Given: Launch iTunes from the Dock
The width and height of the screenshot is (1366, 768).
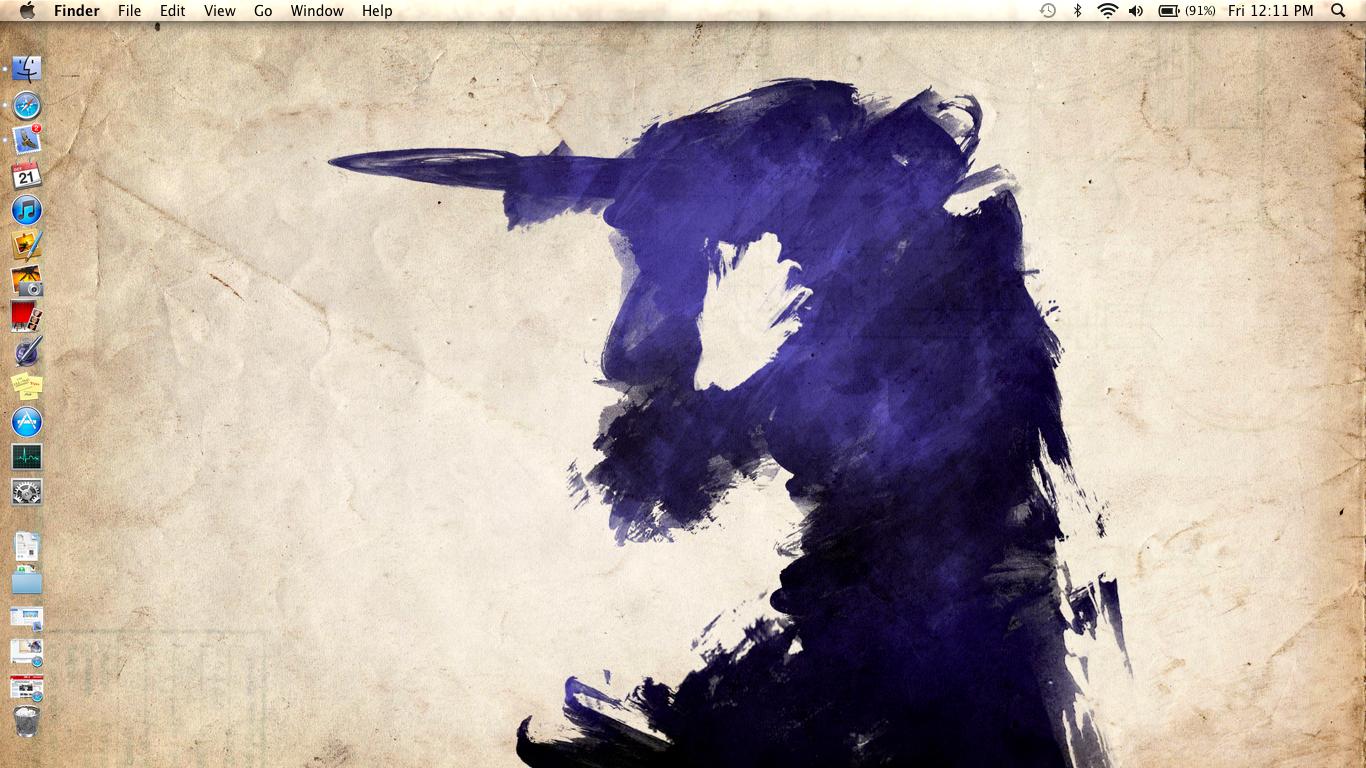Looking at the screenshot, I should click(27, 211).
